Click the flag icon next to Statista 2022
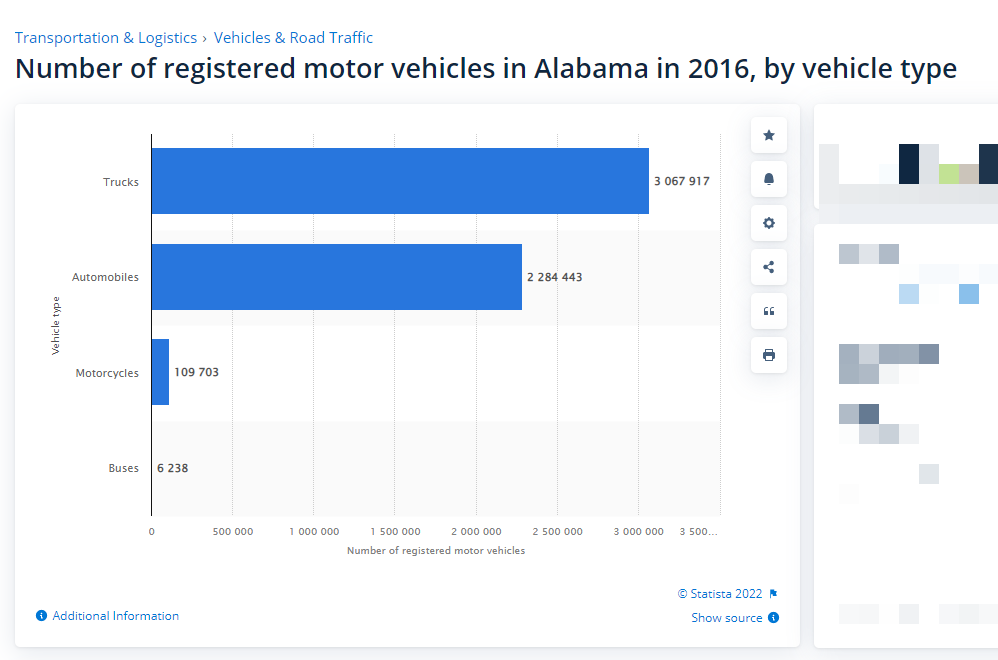This screenshot has width=998, height=660. (772, 593)
